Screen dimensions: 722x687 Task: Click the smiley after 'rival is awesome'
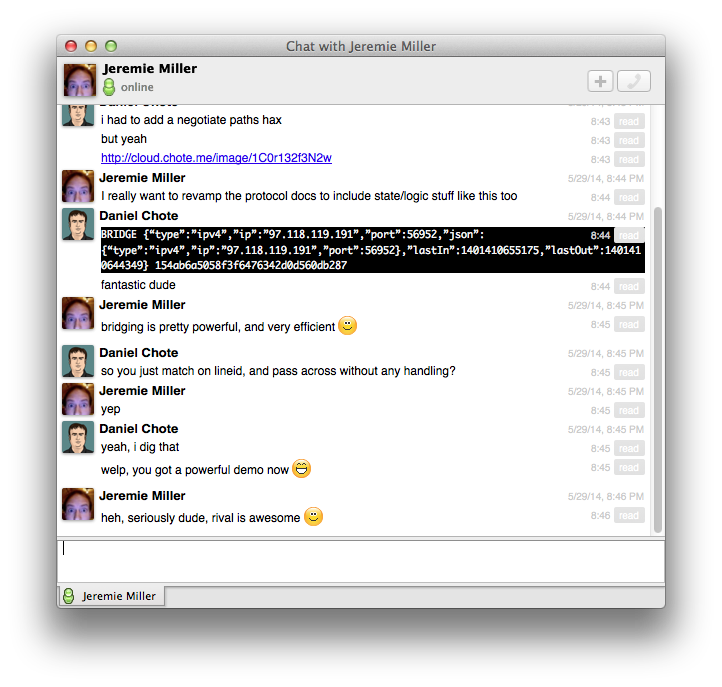coord(313,516)
